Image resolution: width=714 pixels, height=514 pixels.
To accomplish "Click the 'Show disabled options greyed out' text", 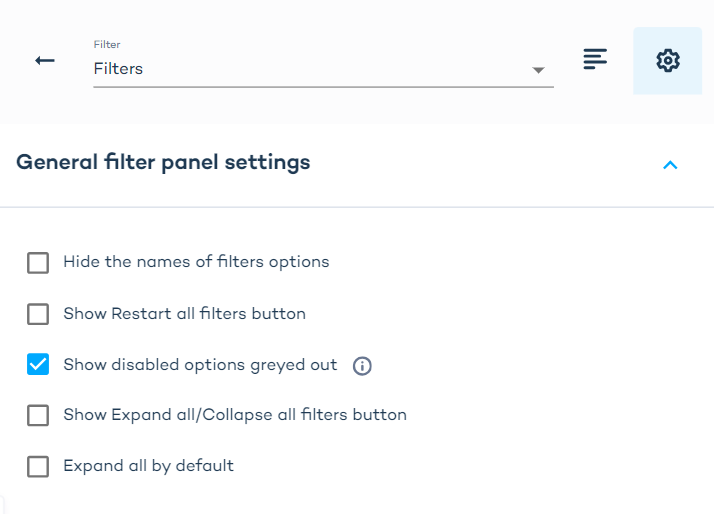I will coord(200,365).
